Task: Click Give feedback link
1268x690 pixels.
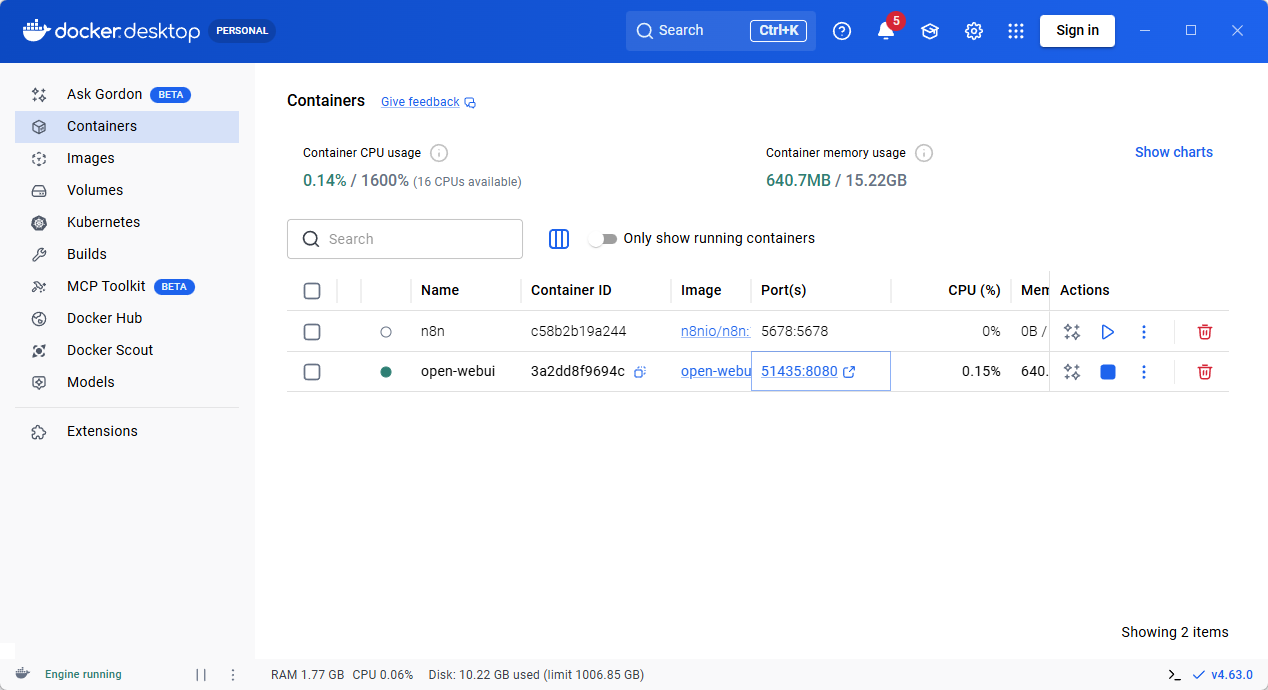Action: [420, 102]
